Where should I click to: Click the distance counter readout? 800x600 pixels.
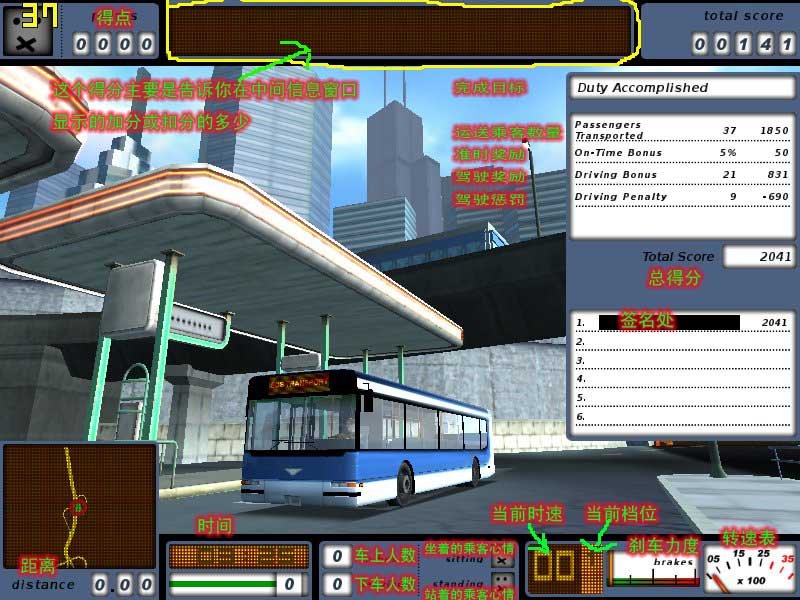(123, 584)
